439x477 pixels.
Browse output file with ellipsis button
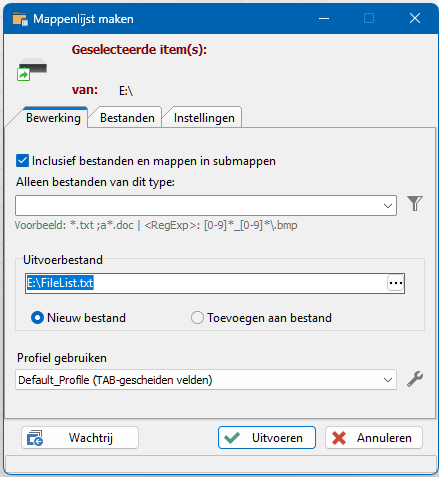point(396,283)
